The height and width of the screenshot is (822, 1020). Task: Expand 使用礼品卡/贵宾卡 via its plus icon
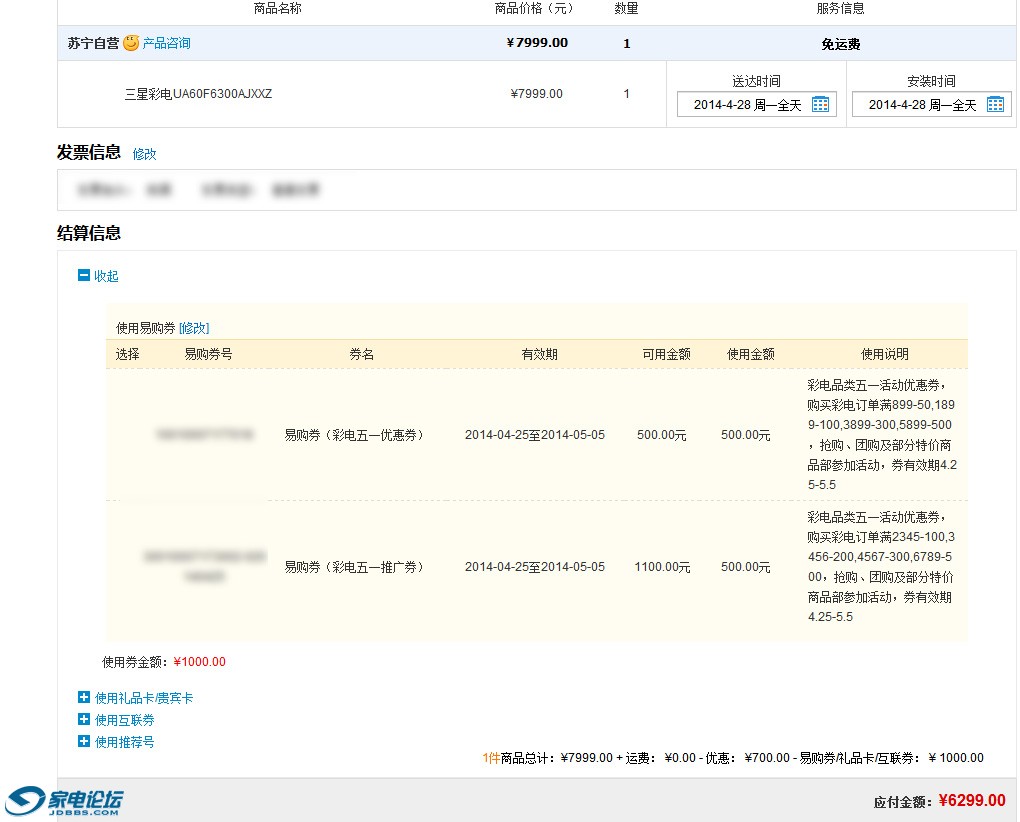click(84, 698)
